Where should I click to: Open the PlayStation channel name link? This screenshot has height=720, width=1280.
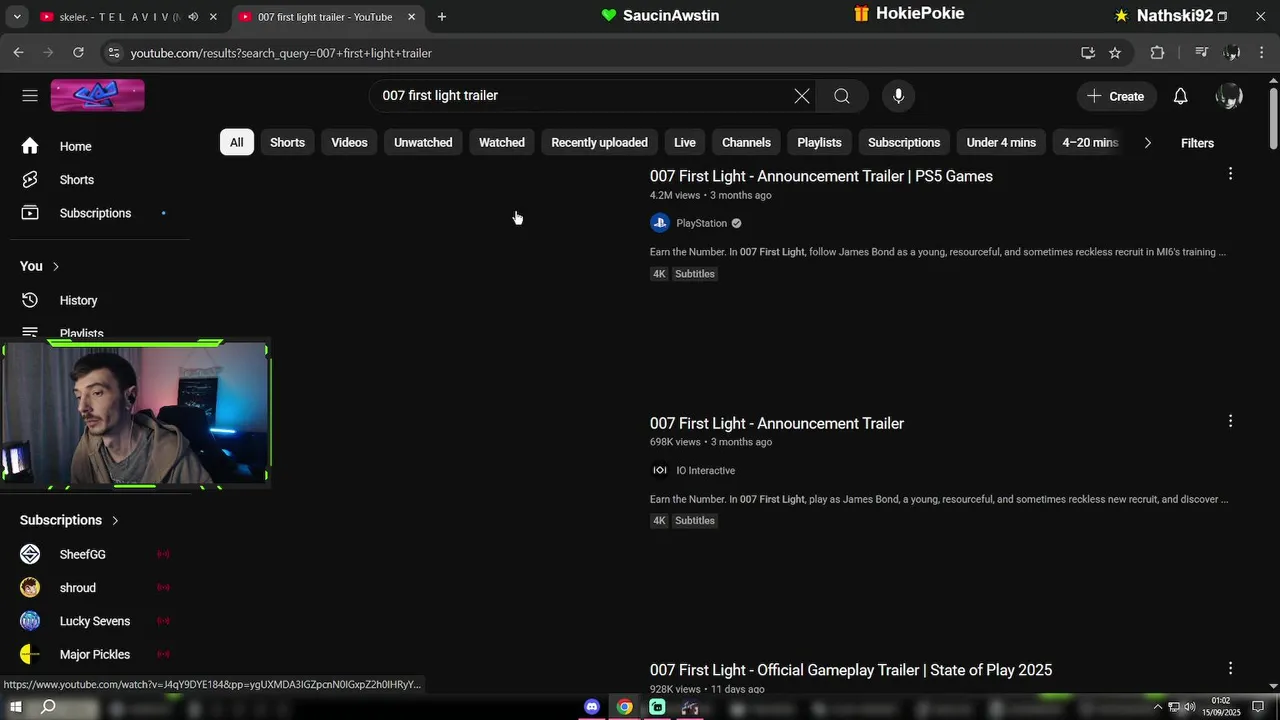[x=701, y=223]
